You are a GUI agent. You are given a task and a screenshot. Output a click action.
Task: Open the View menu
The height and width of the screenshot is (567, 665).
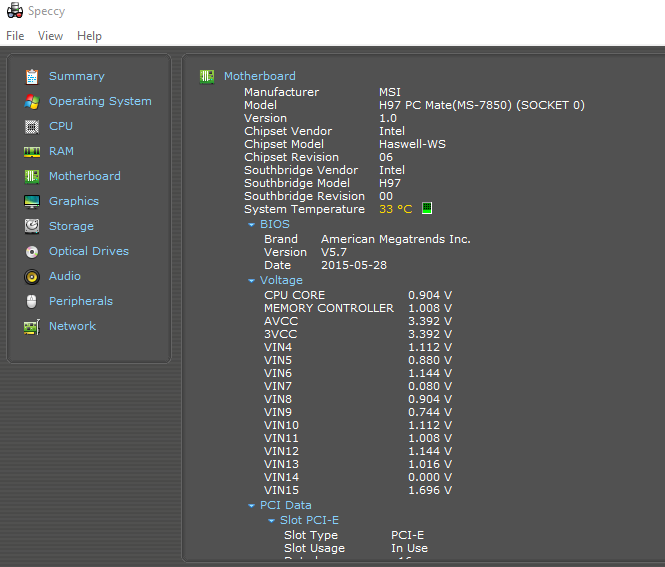(x=50, y=36)
